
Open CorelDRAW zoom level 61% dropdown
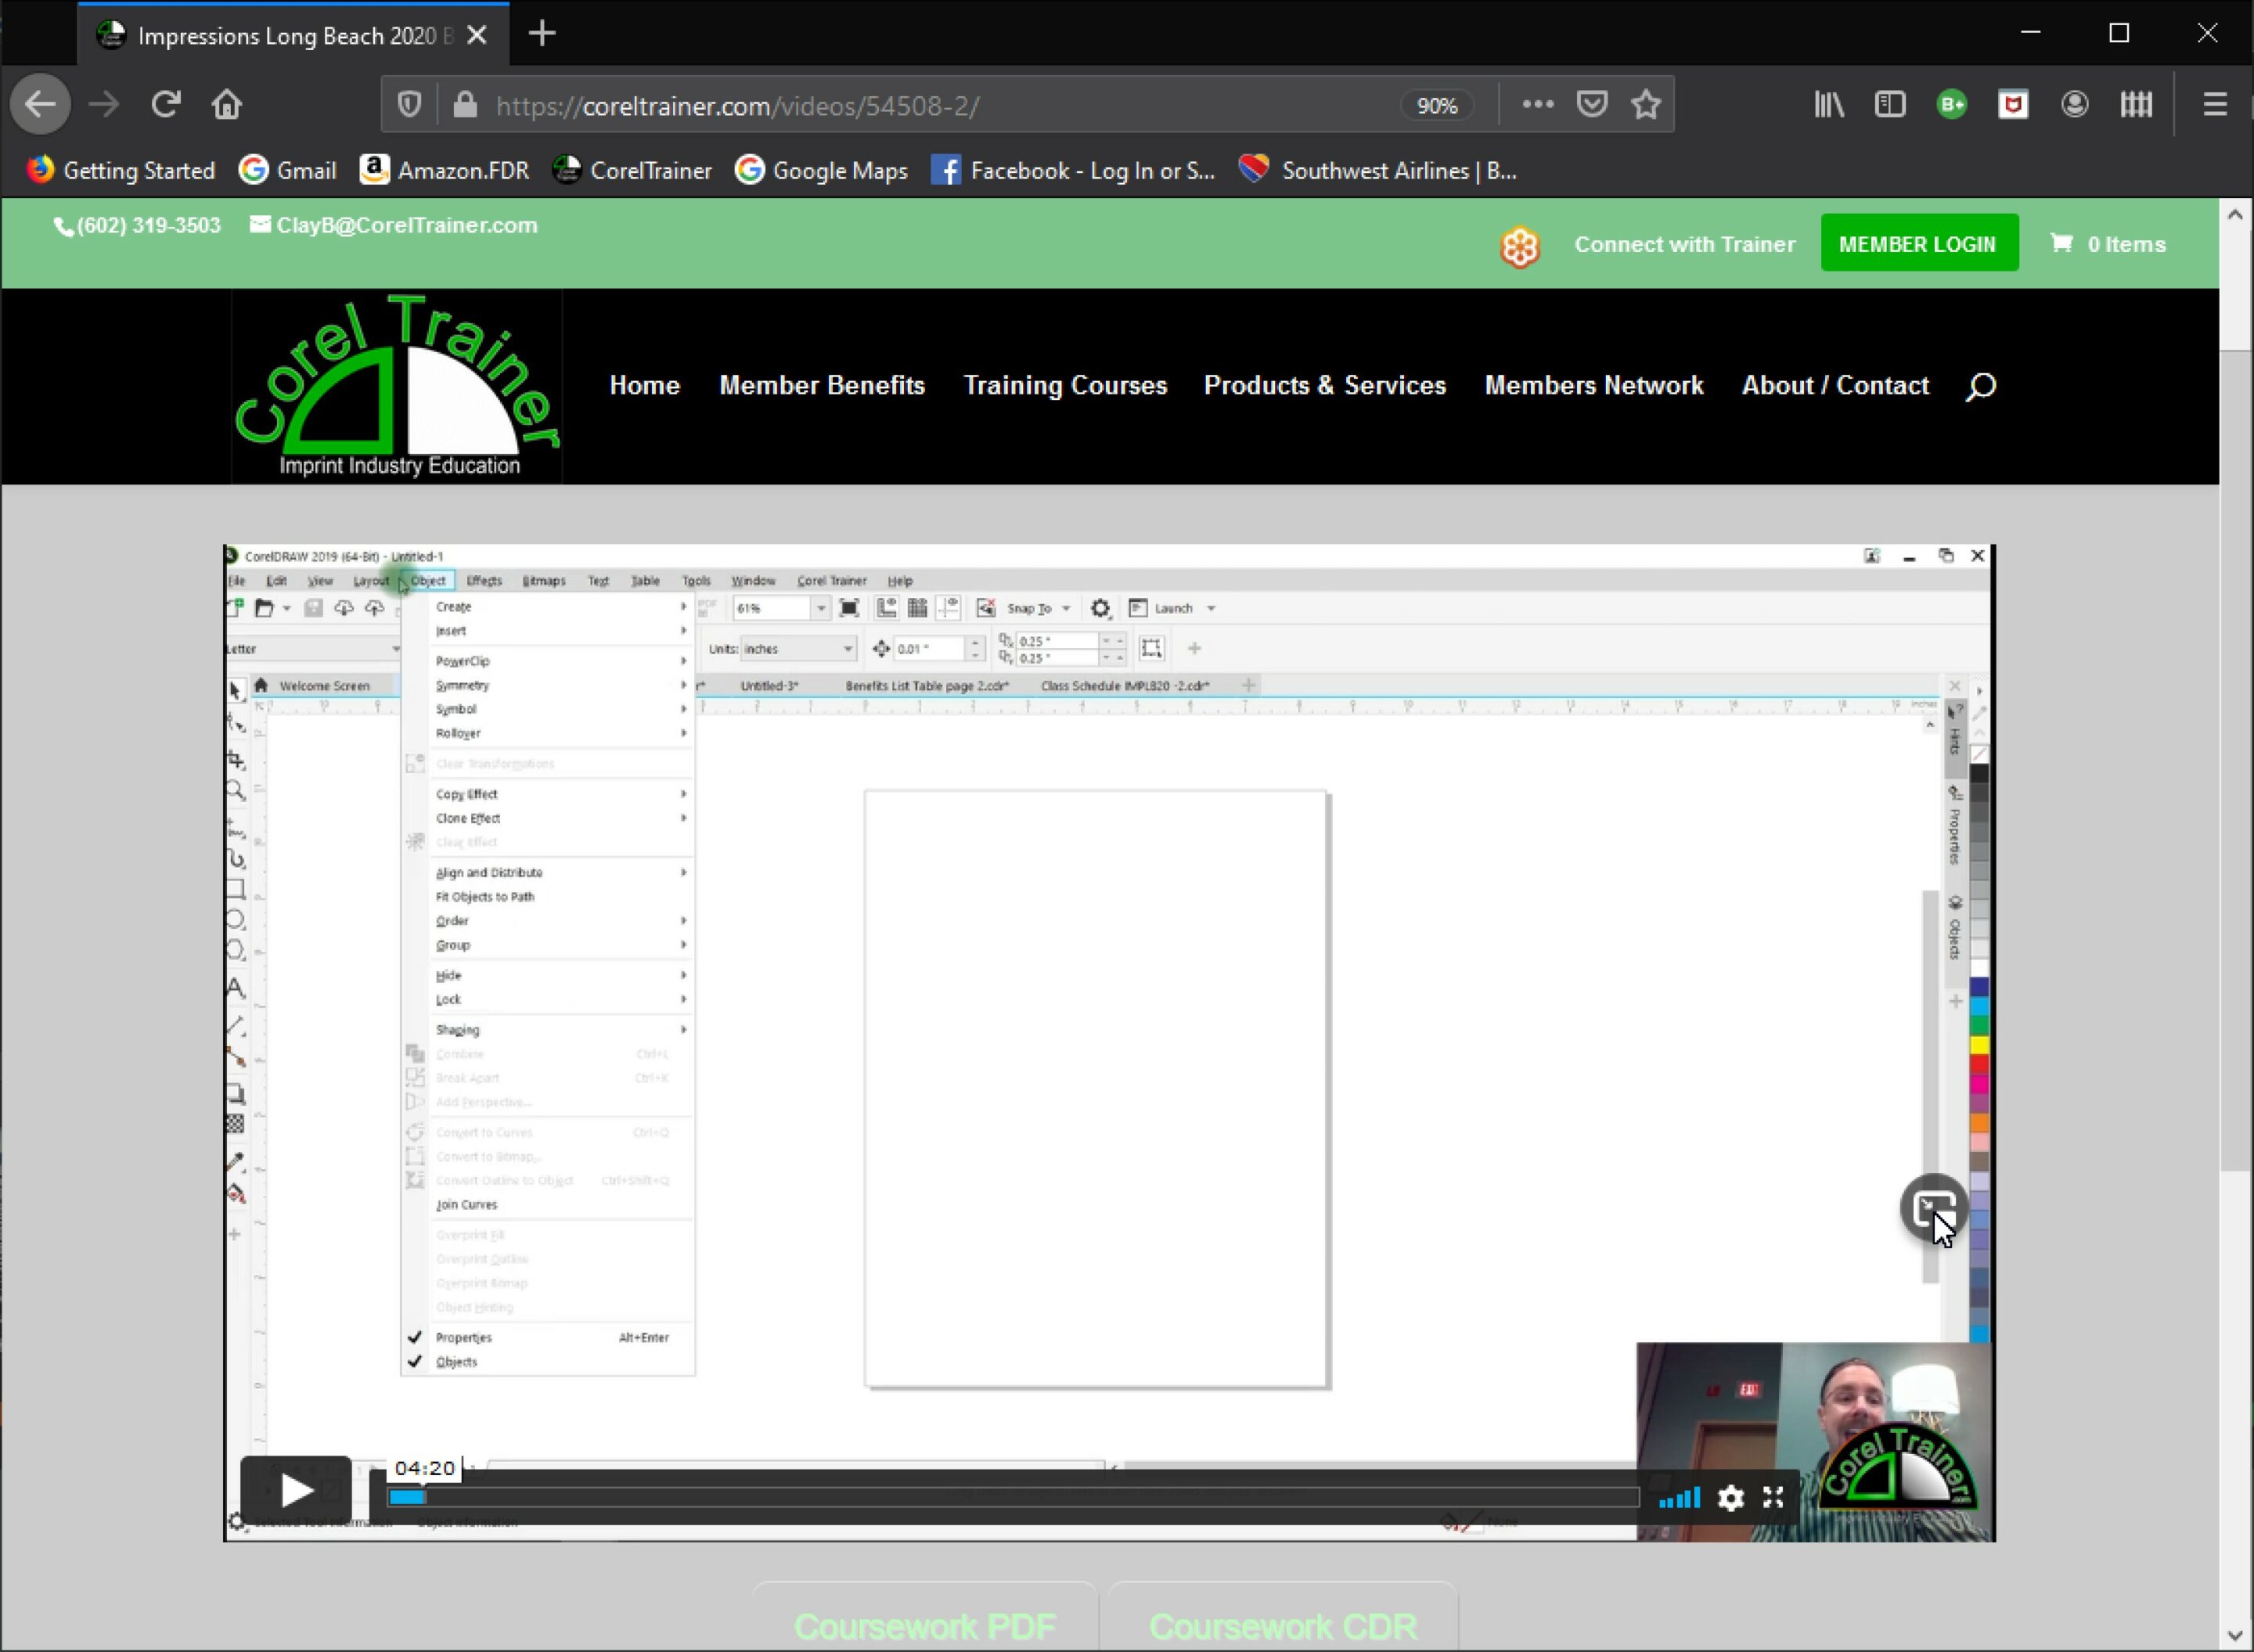tap(820, 608)
